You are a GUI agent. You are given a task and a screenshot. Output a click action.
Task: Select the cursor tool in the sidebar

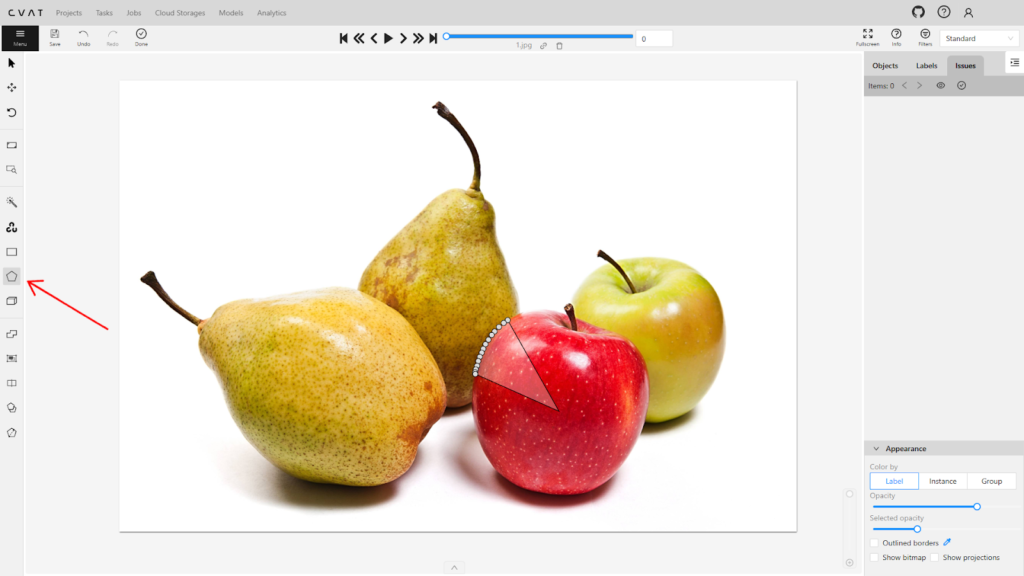(x=12, y=63)
